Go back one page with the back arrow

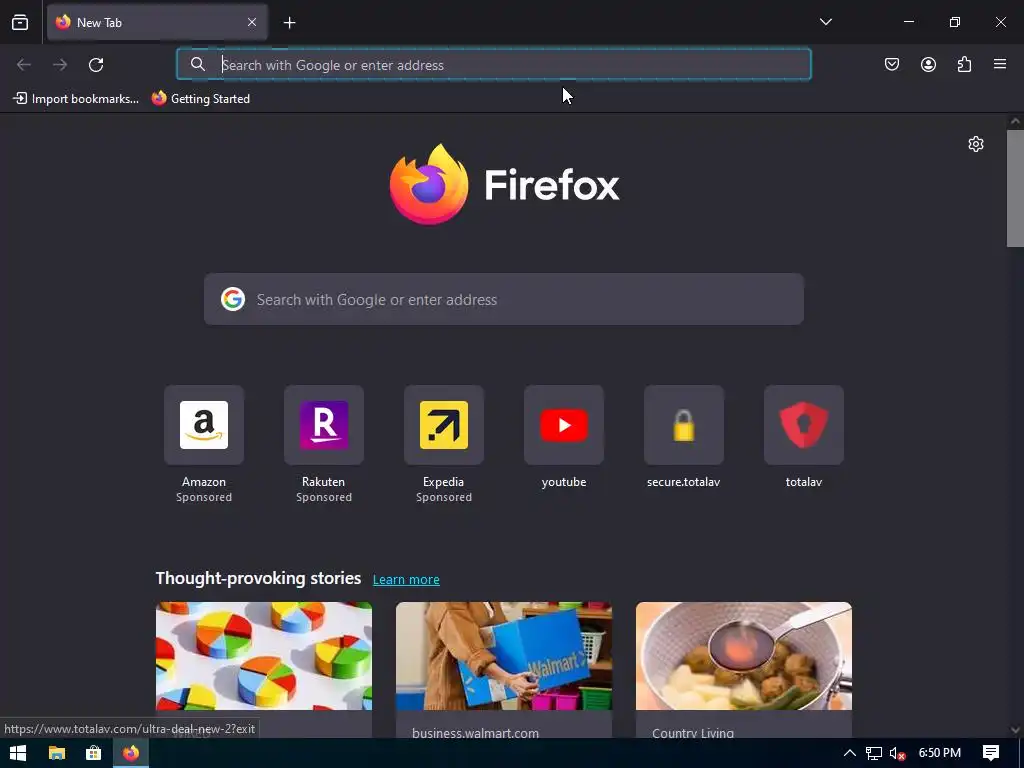pyautogui.click(x=24, y=65)
